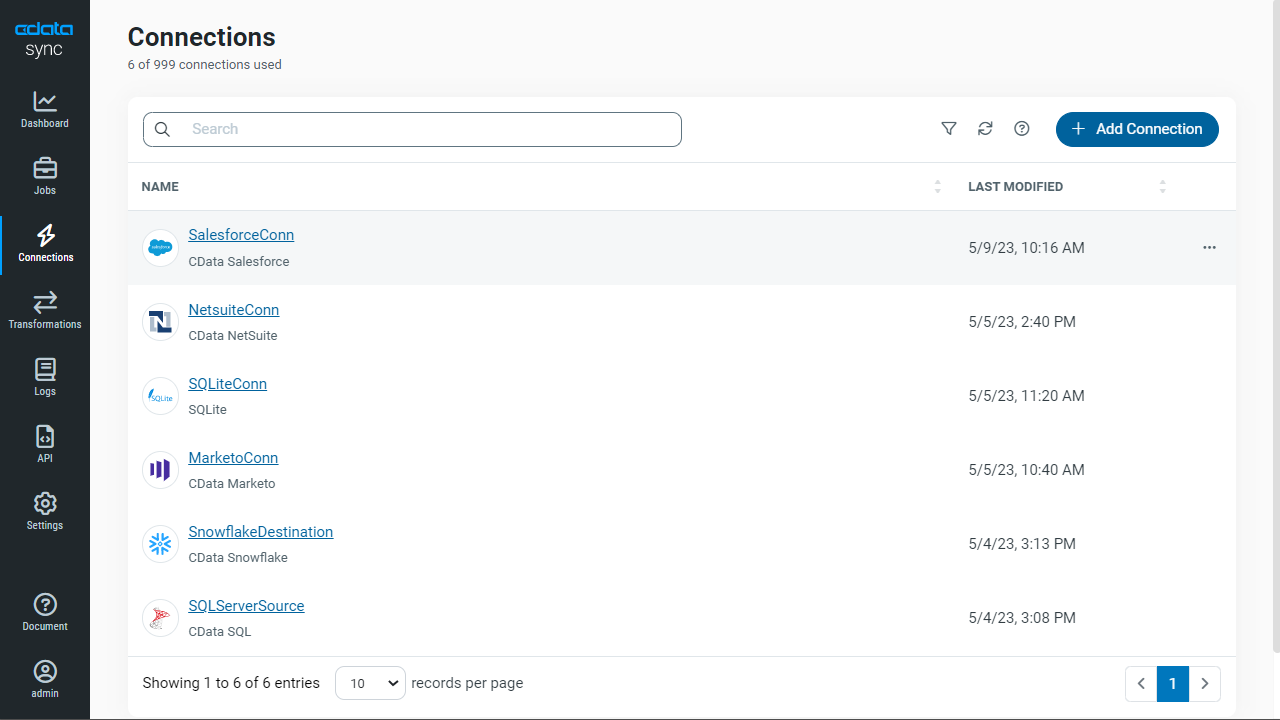The height and width of the screenshot is (720, 1280).
Task: Refresh the connections list
Action: coord(985,129)
